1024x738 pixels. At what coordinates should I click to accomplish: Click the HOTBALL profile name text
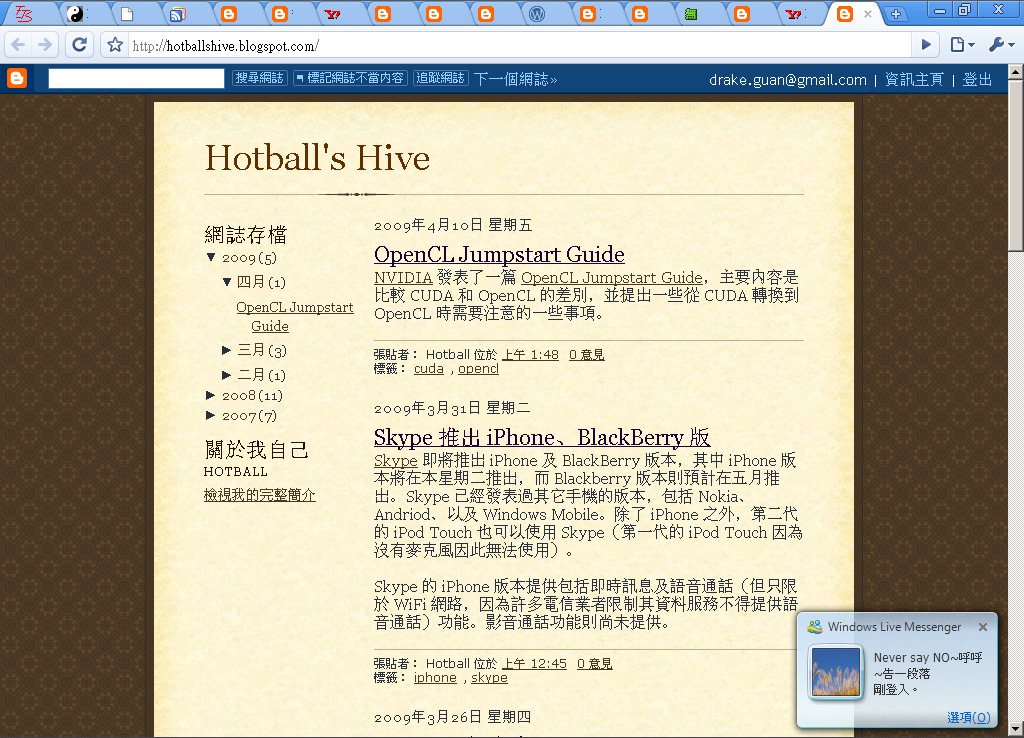(236, 472)
